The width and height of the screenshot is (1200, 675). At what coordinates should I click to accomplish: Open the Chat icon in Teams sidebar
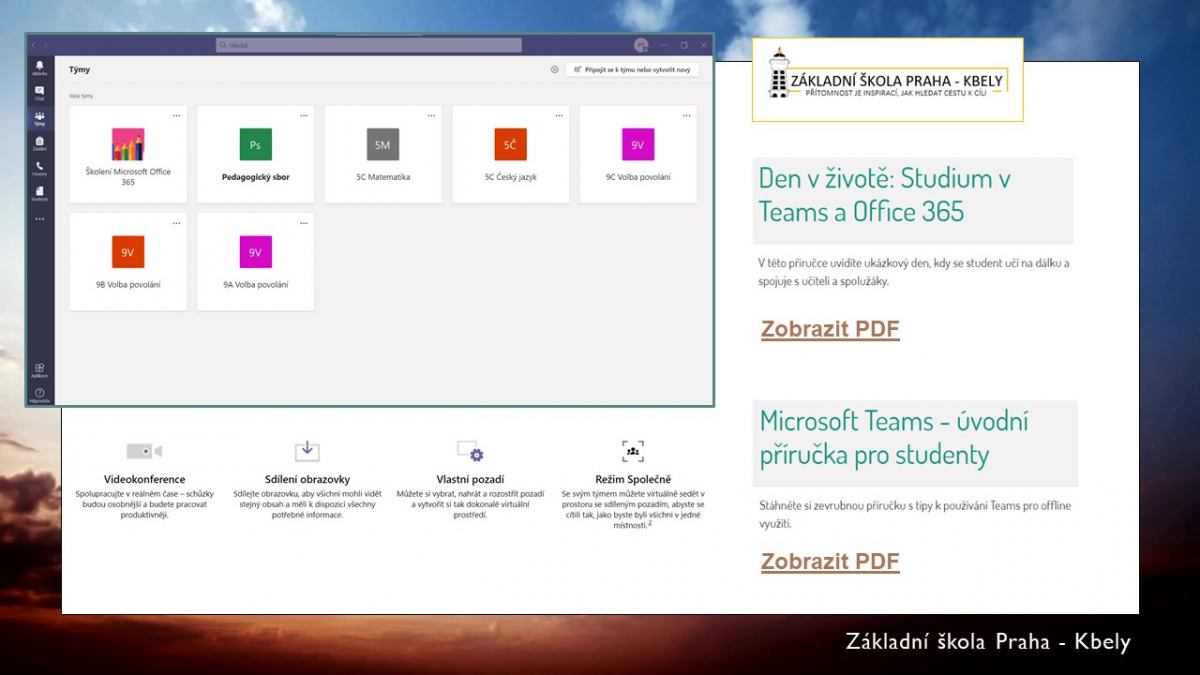pyautogui.click(x=40, y=93)
